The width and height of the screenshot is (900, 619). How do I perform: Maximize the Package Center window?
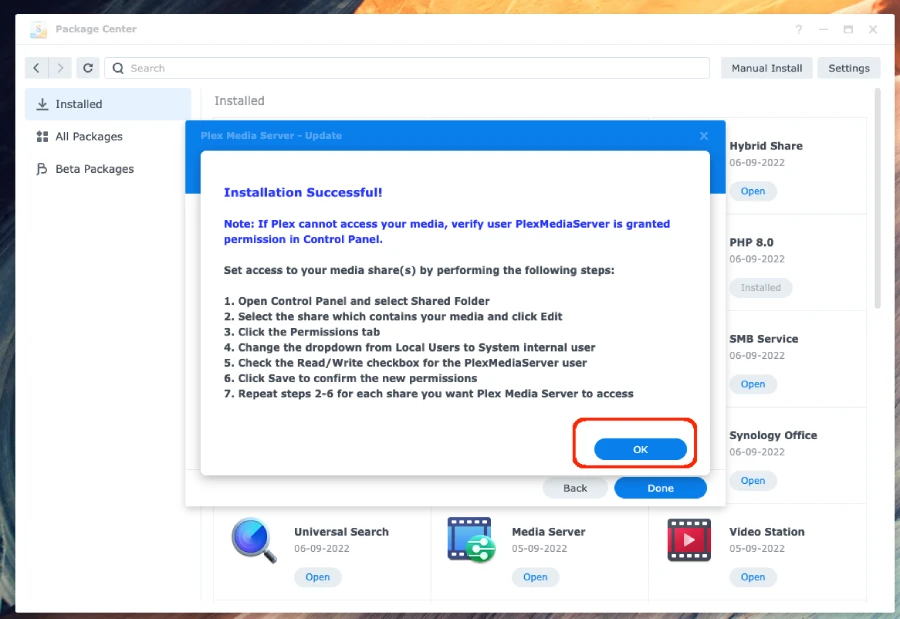pyautogui.click(x=848, y=29)
